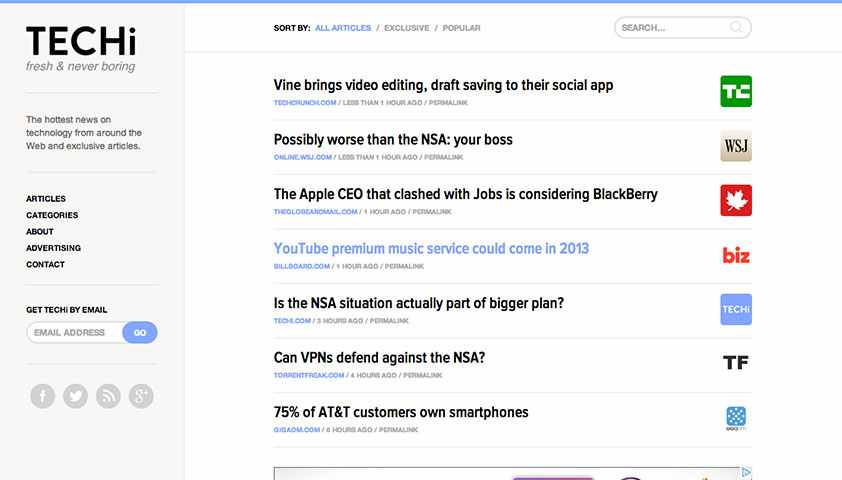The image size is (842, 480).
Task: Open TECHi's Twitter profile icon
Action: pos(75,396)
